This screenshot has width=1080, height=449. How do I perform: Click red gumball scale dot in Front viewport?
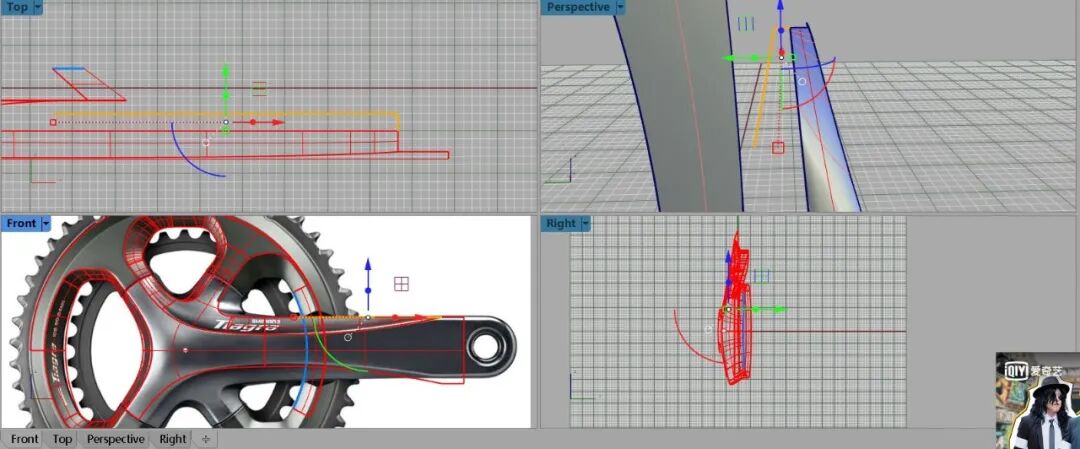395,317
